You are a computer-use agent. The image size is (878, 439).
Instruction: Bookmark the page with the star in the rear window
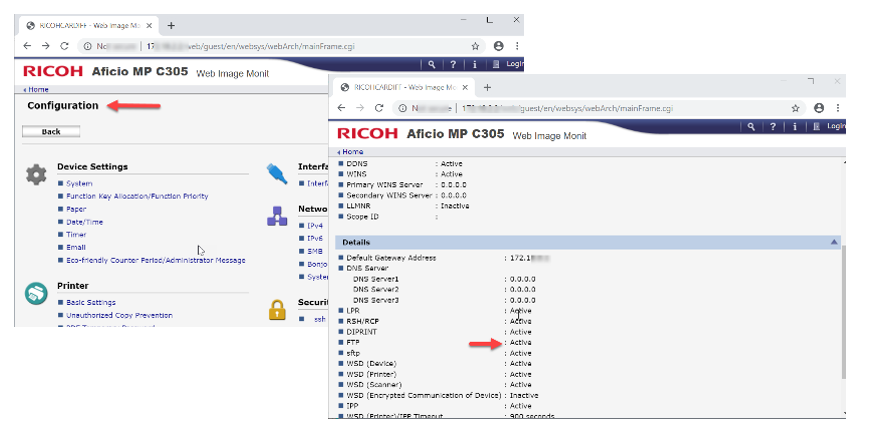click(x=475, y=46)
